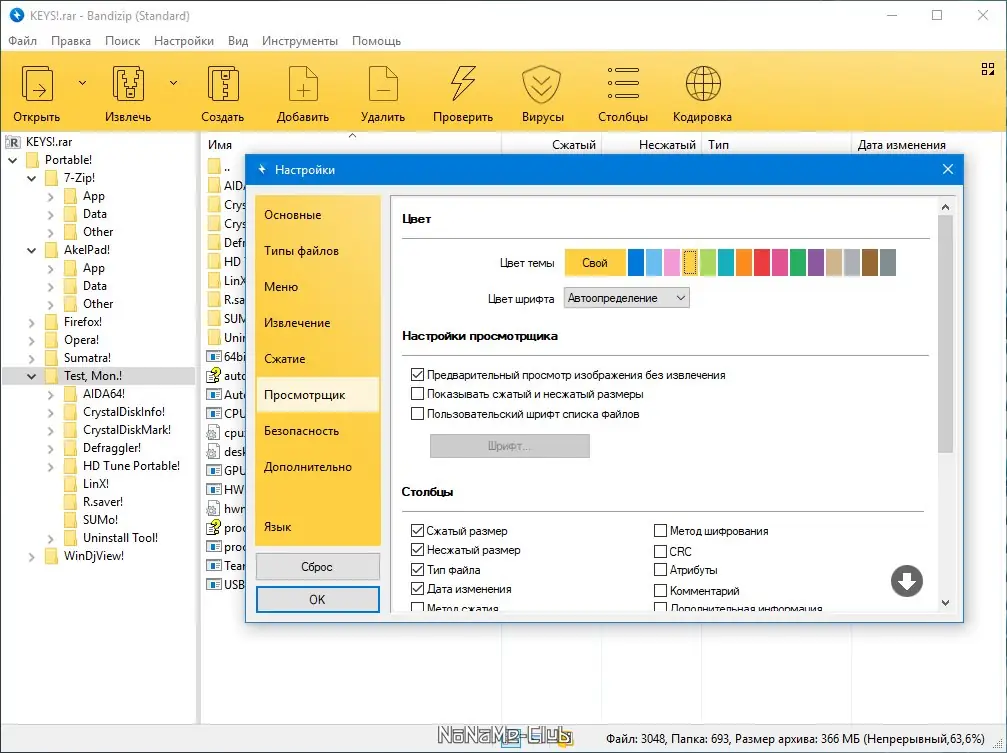This screenshot has width=1007, height=753.
Task: Open the Инструменты menu
Action: 300,40
